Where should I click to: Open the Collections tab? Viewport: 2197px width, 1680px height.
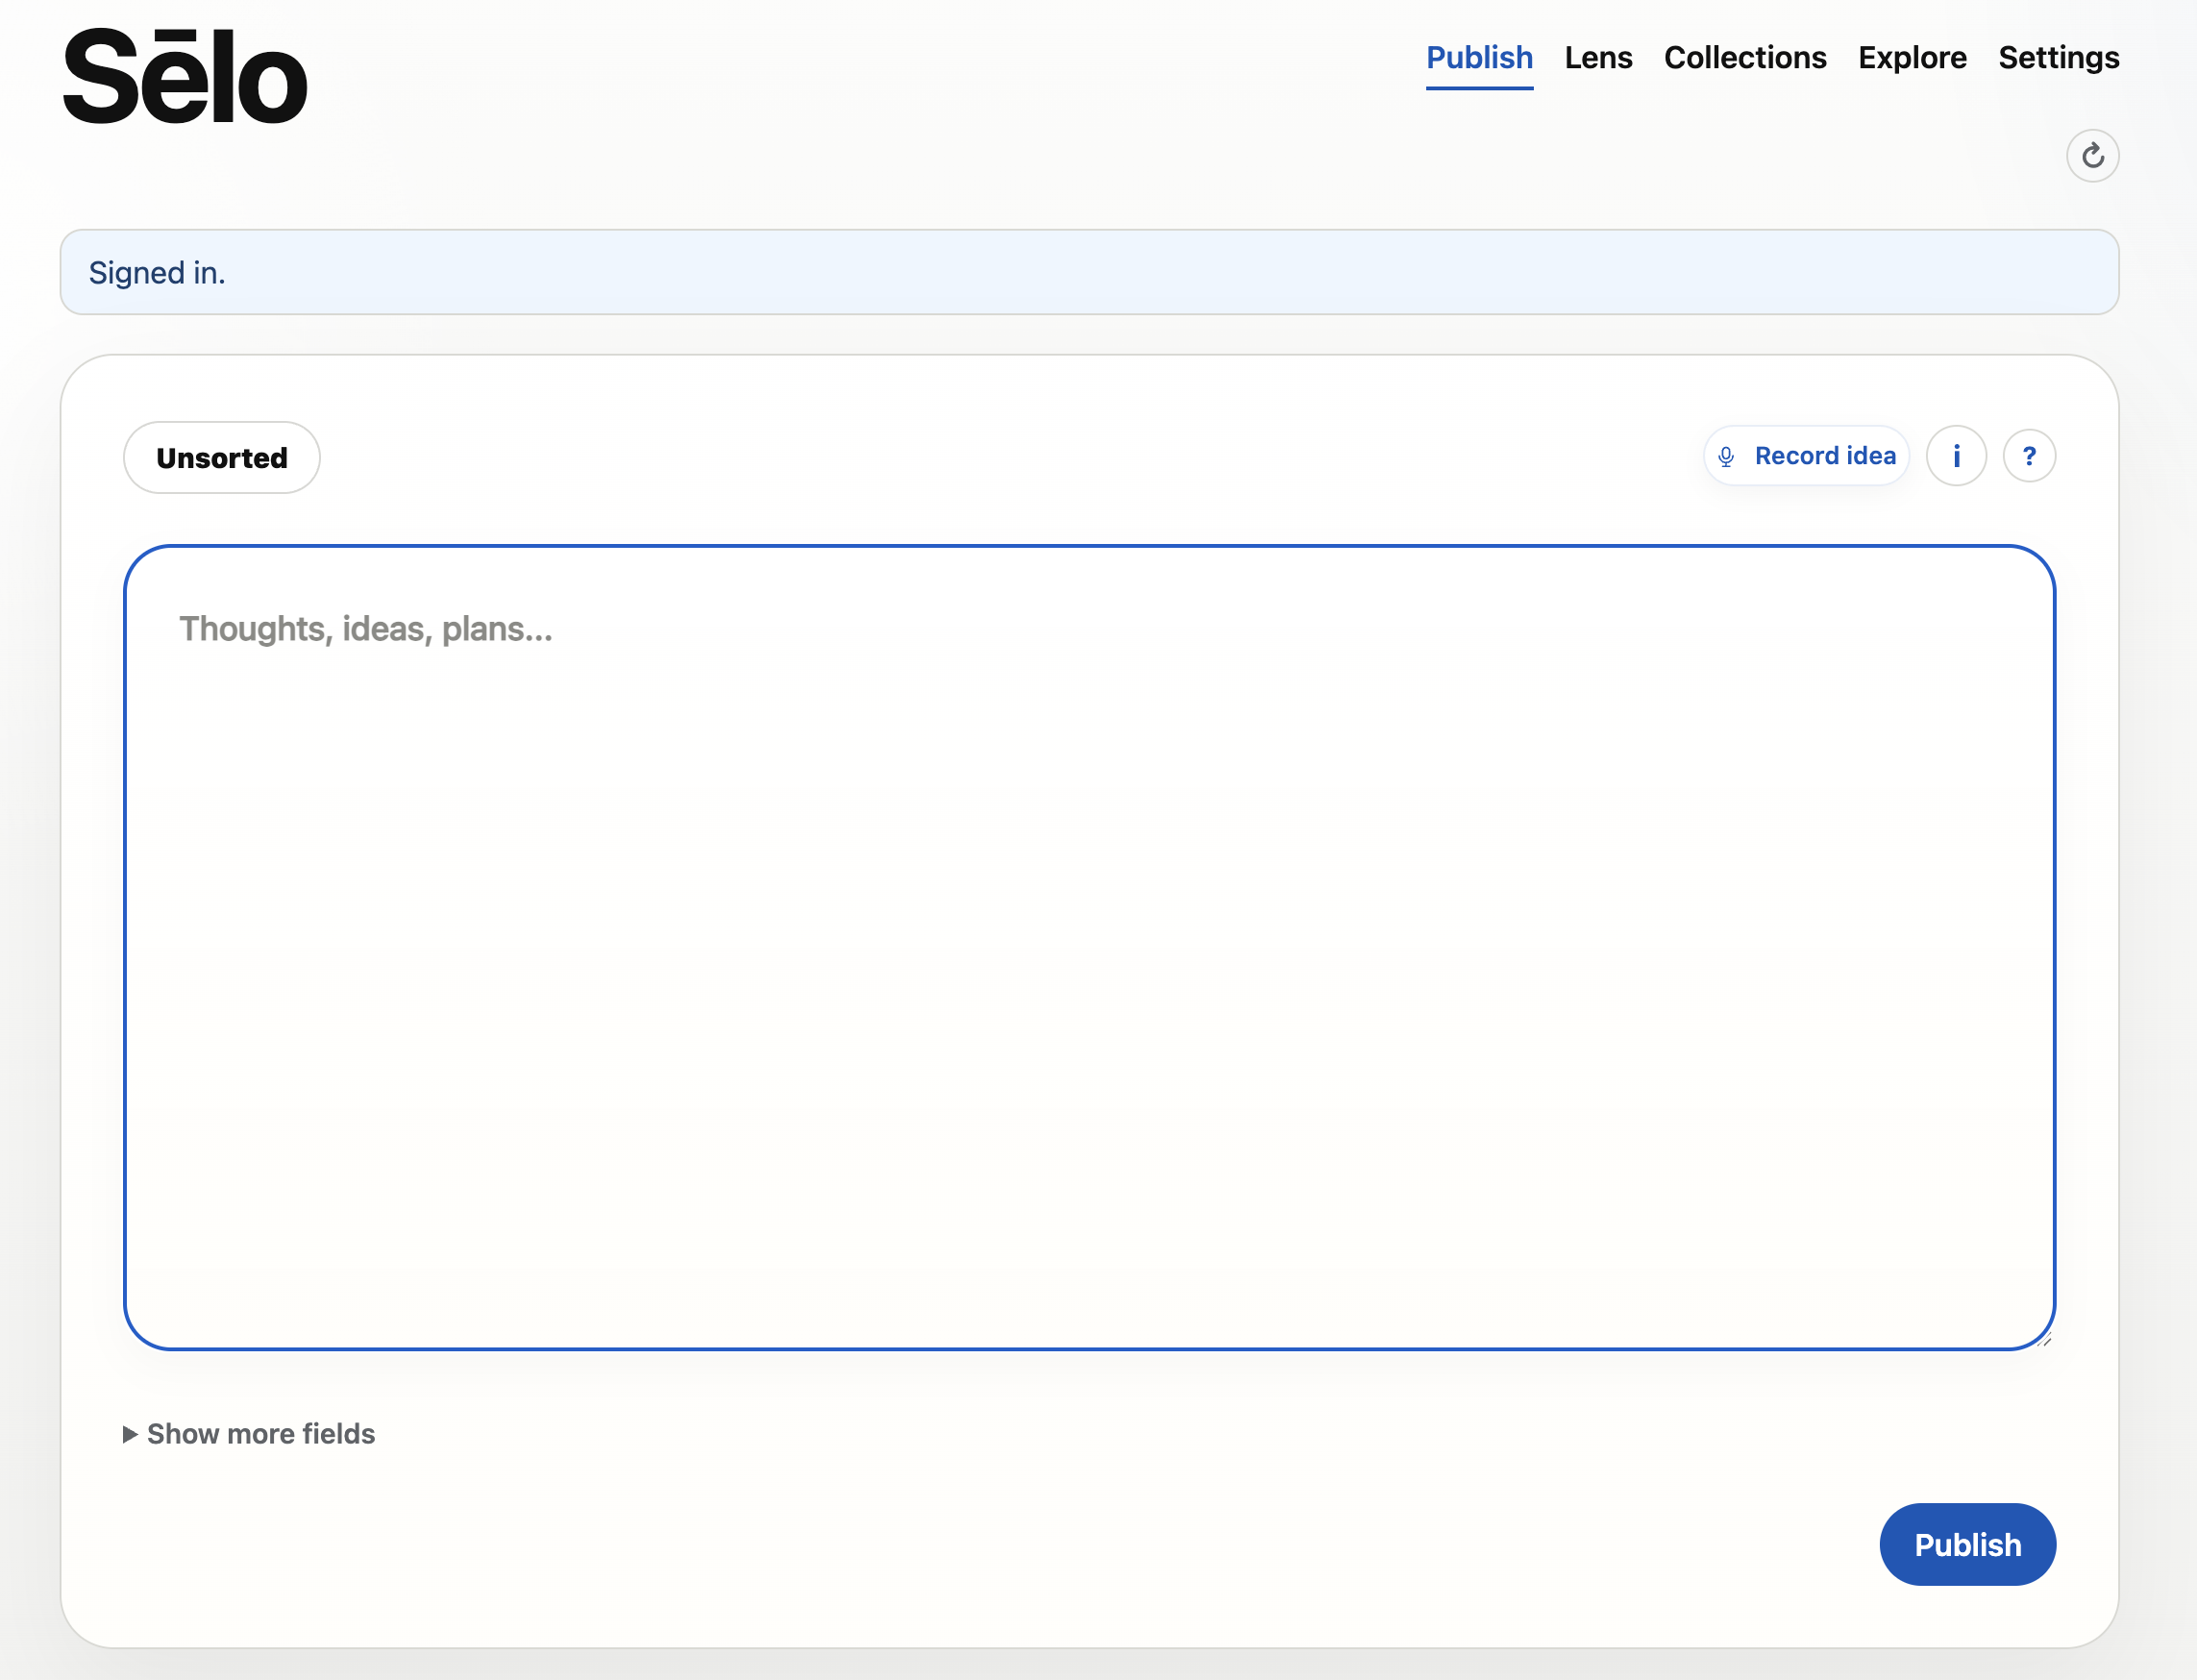coord(1745,58)
